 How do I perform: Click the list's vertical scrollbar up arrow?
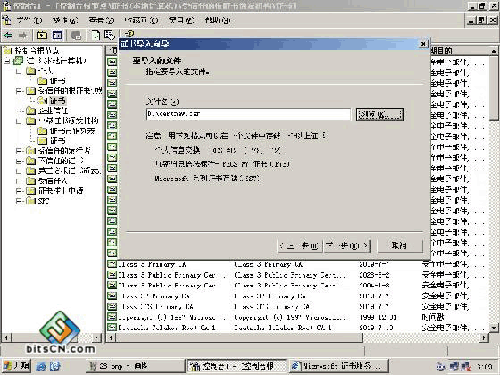click(494, 51)
